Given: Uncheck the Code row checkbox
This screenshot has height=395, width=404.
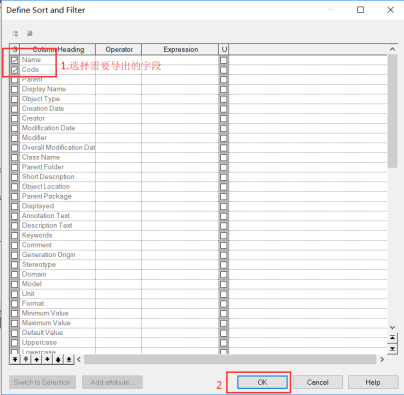Looking at the screenshot, I should coord(15,70).
